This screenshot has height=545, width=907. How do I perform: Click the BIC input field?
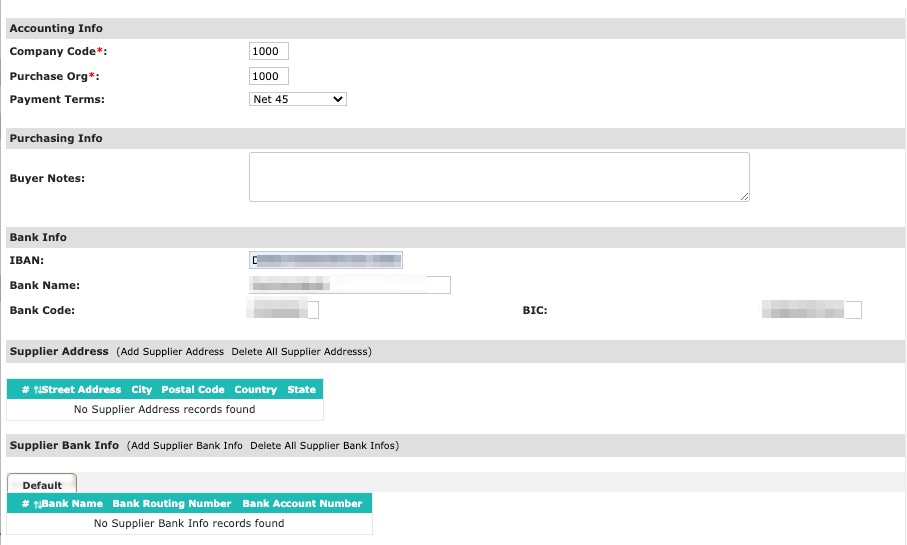point(811,310)
